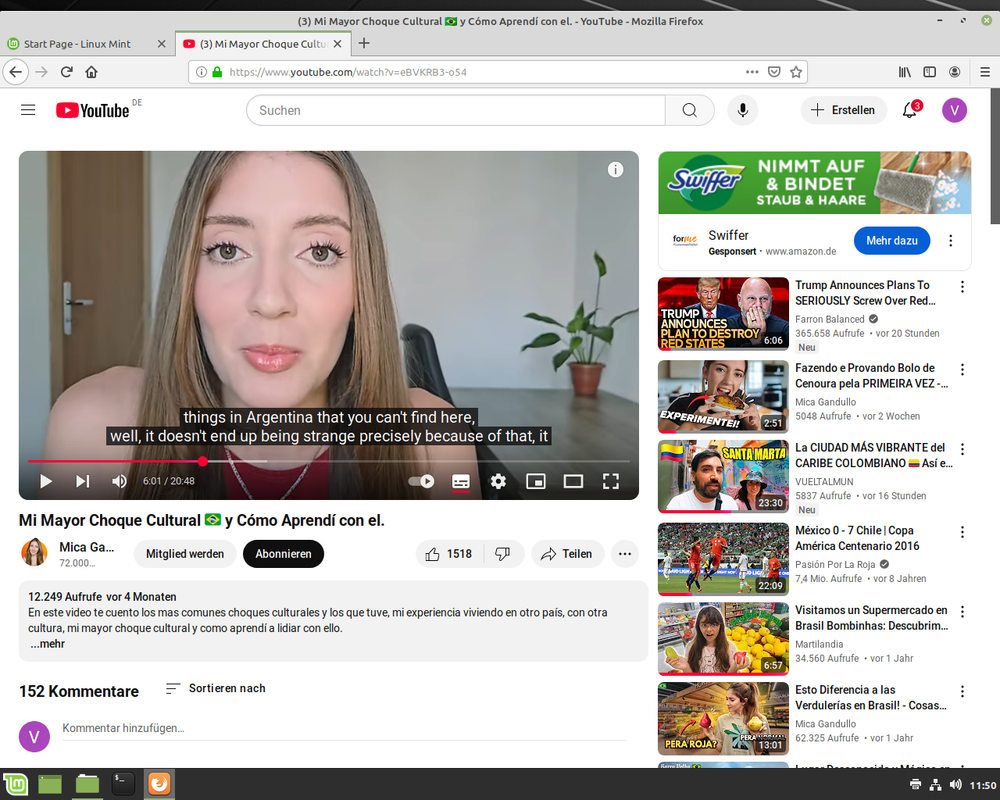Open Esto Diferencia a las Verdulerías title
This screenshot has width=1000, height=800.
click(x=871, y=697)
